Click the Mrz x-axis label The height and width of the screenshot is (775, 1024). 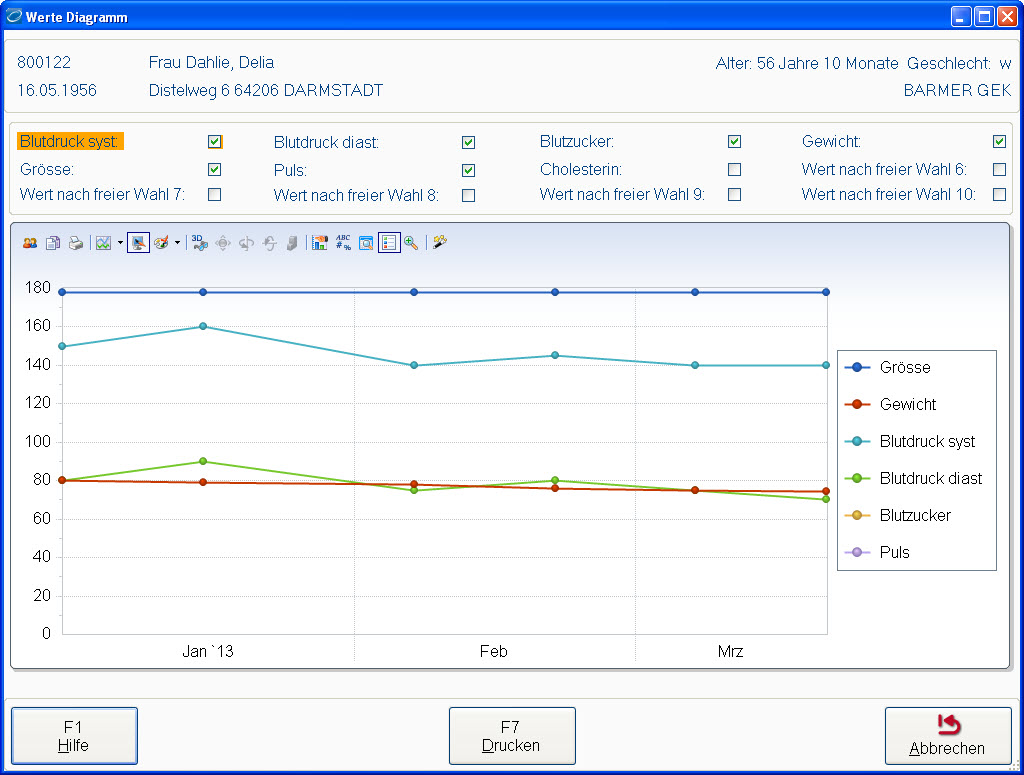[730, 652]
